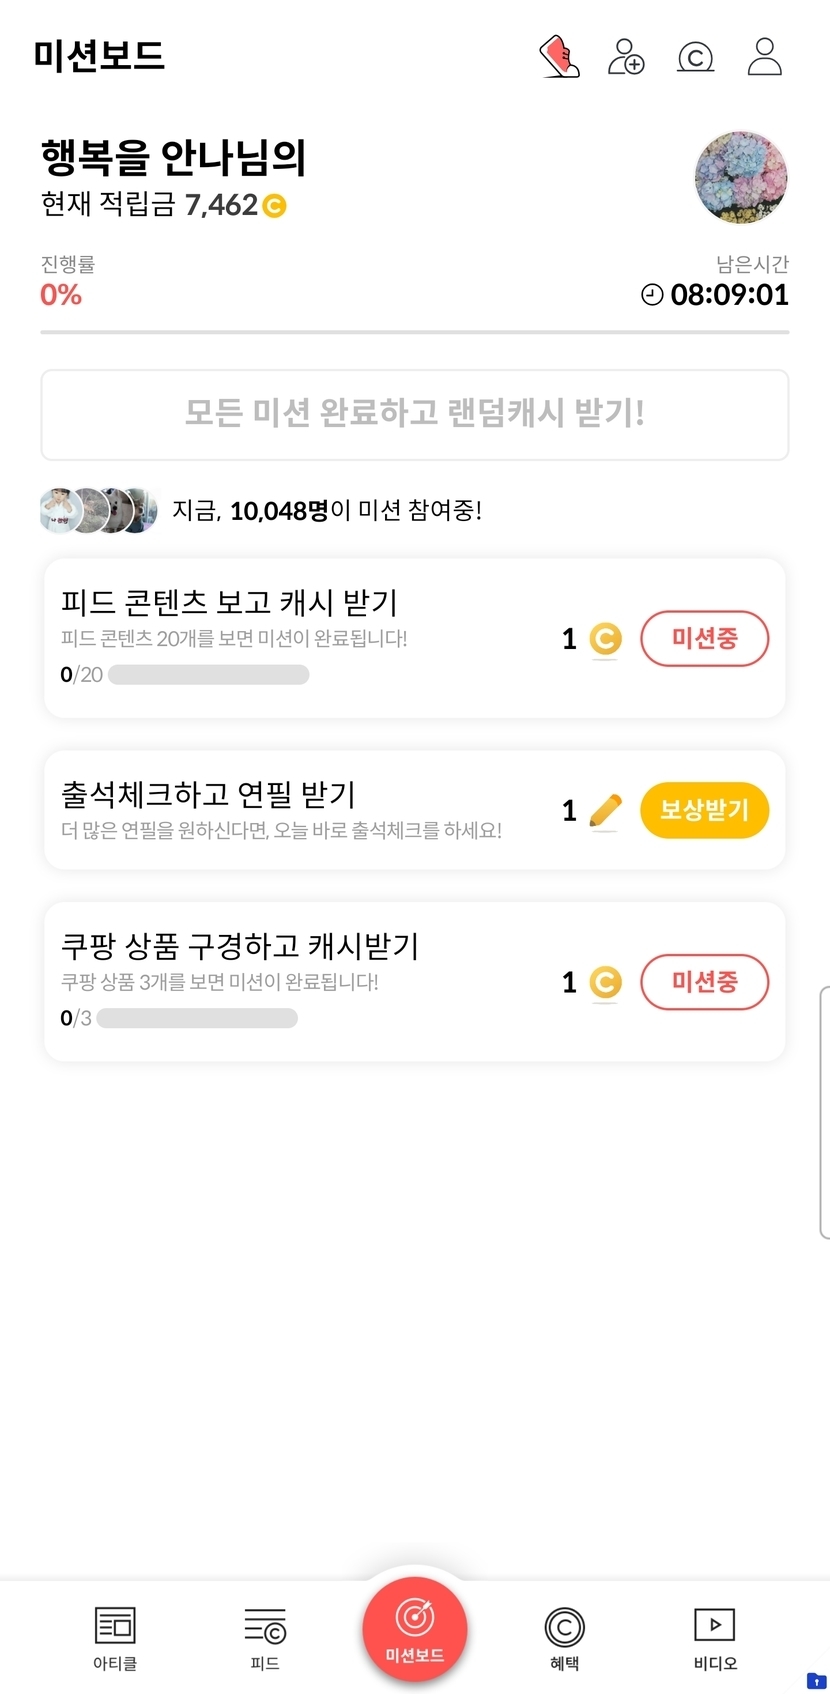830x1694 pixels.
Task: Open the cash coin icon in header
Action: point(696,57)
